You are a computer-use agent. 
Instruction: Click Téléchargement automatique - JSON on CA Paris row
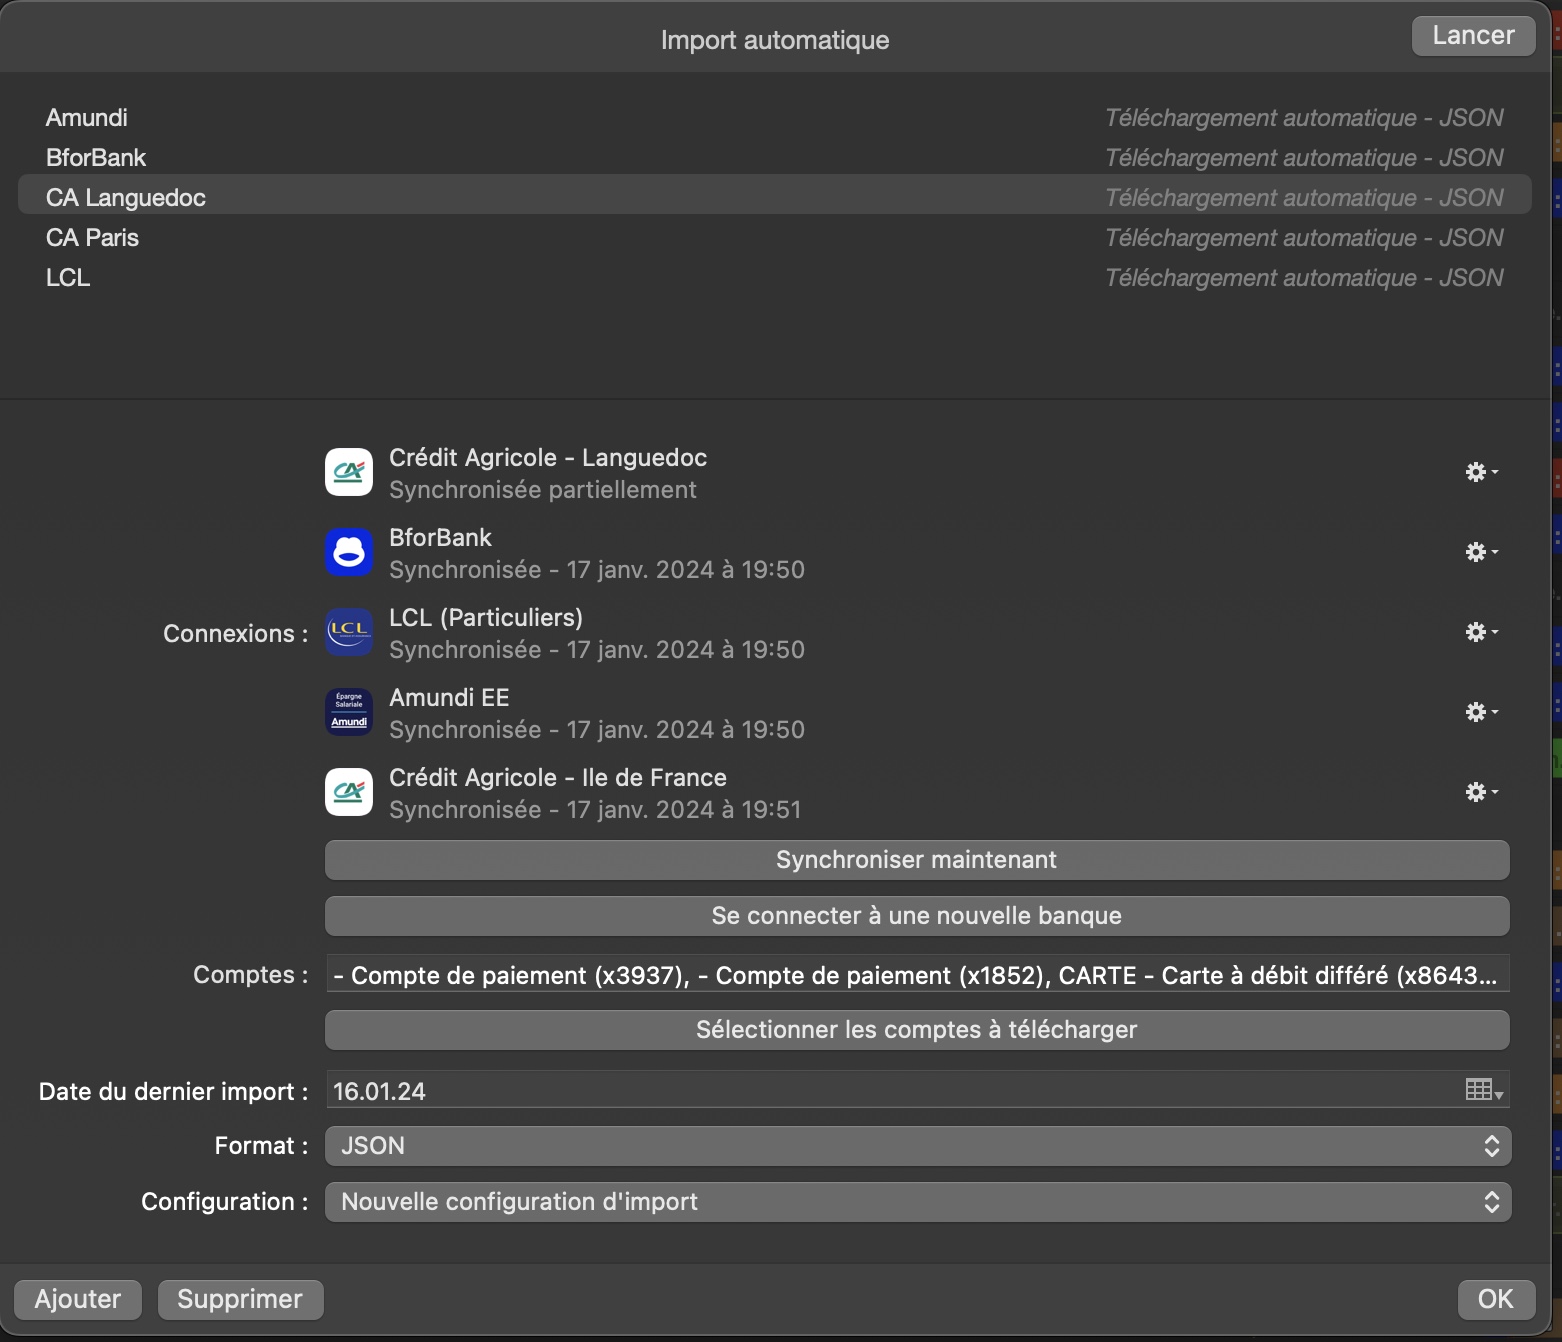pos(1304,238)
